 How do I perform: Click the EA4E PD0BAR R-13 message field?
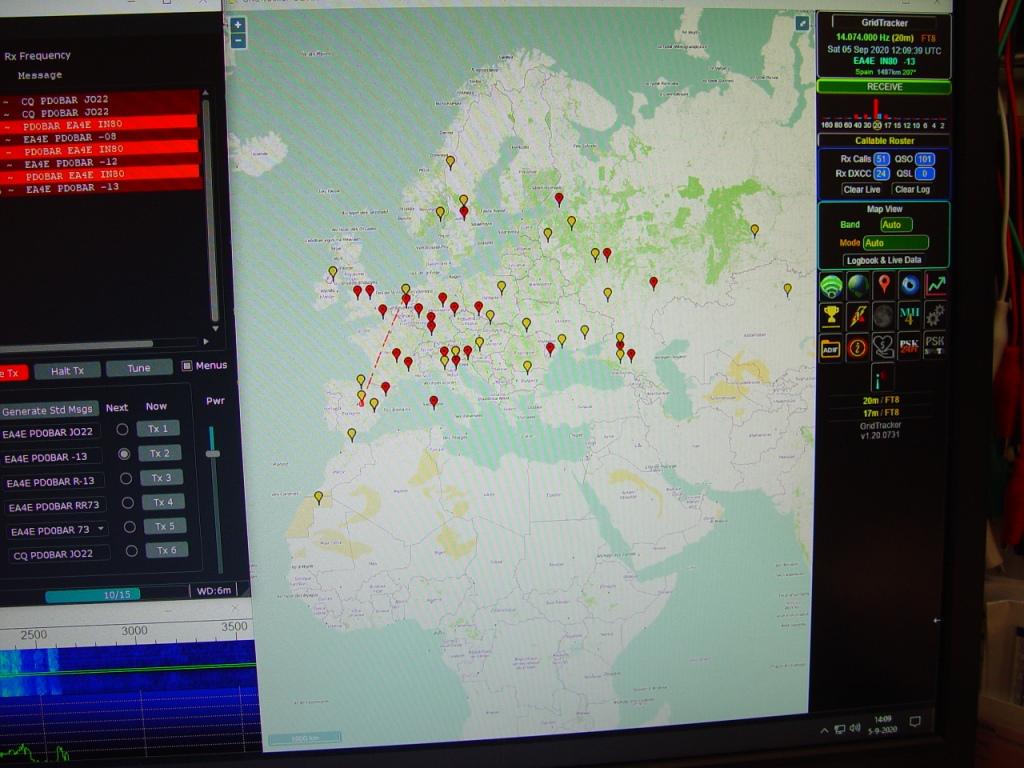tap(52, 483)
